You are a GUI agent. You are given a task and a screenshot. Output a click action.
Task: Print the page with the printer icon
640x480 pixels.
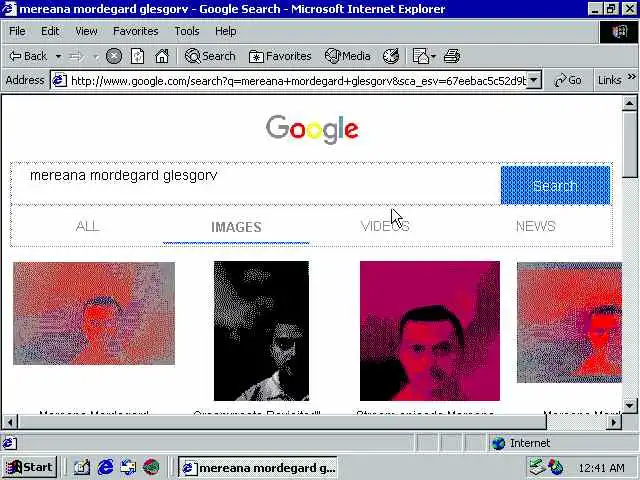(x=452, y=56)
